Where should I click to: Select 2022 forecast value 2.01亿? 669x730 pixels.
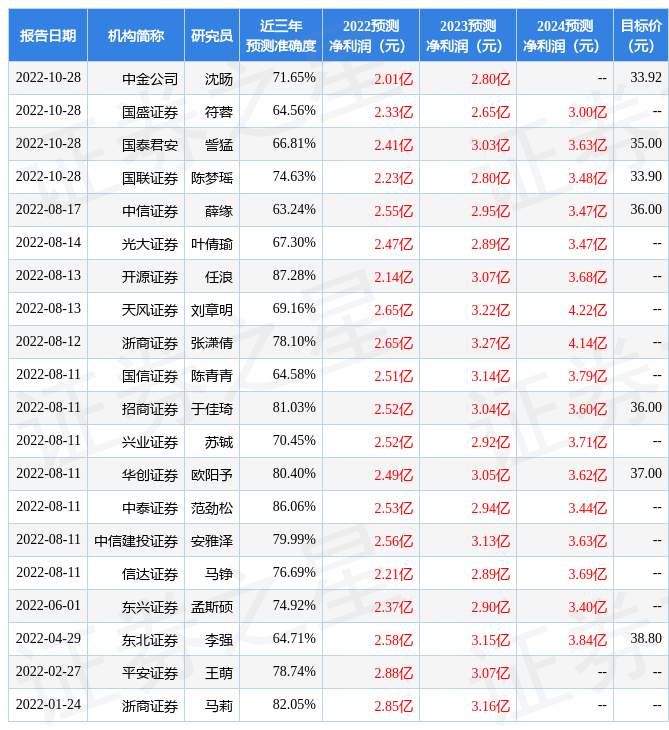394,79
